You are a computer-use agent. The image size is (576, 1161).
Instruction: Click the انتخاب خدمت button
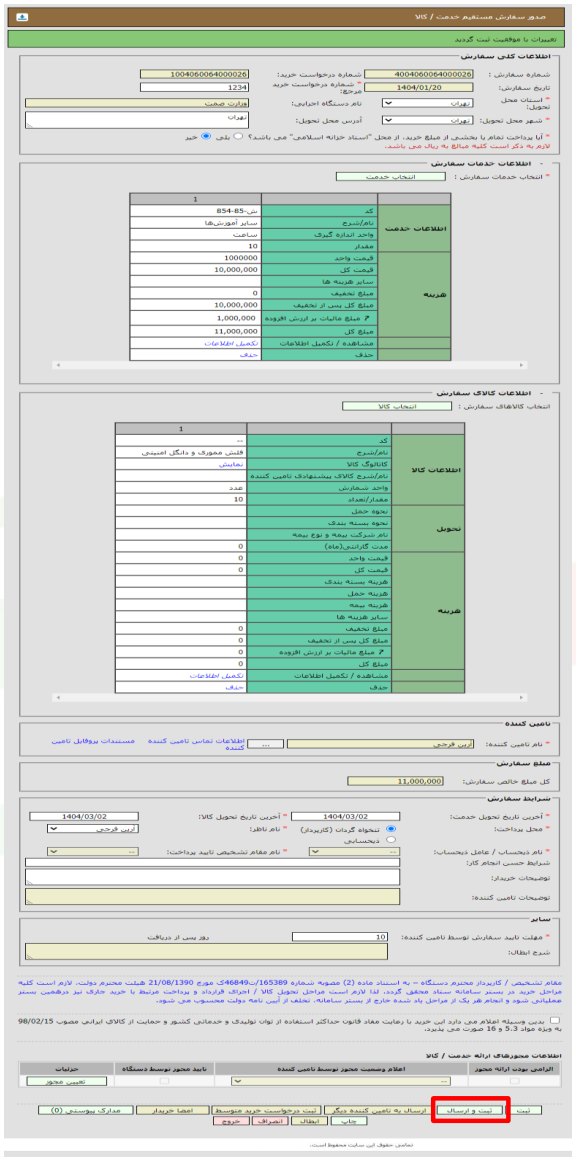click(x=392, y=177)
